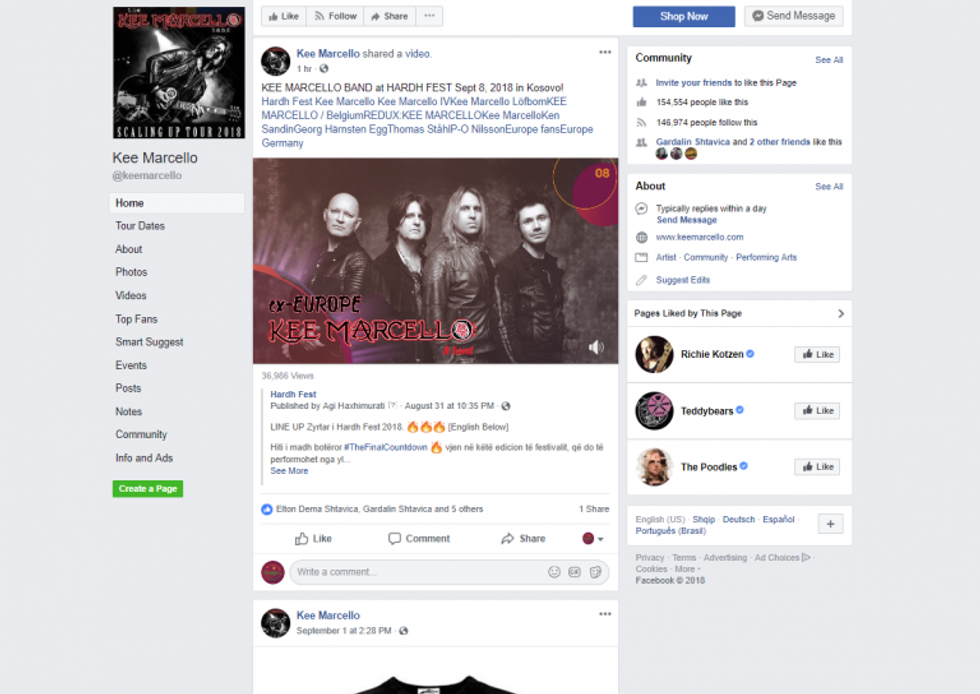The width and height of the screenshot is (980, 694).
Task: Open emoji picker in comment box
Action: click(x=554, y=572)
